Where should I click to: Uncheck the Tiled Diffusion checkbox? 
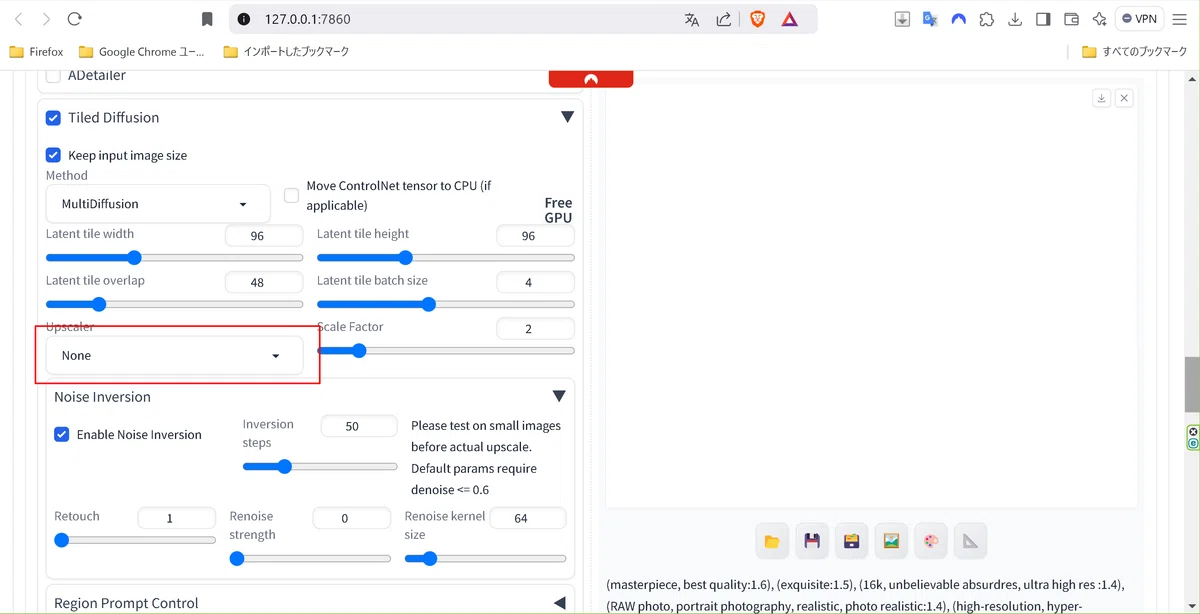[x=54, y=118]
